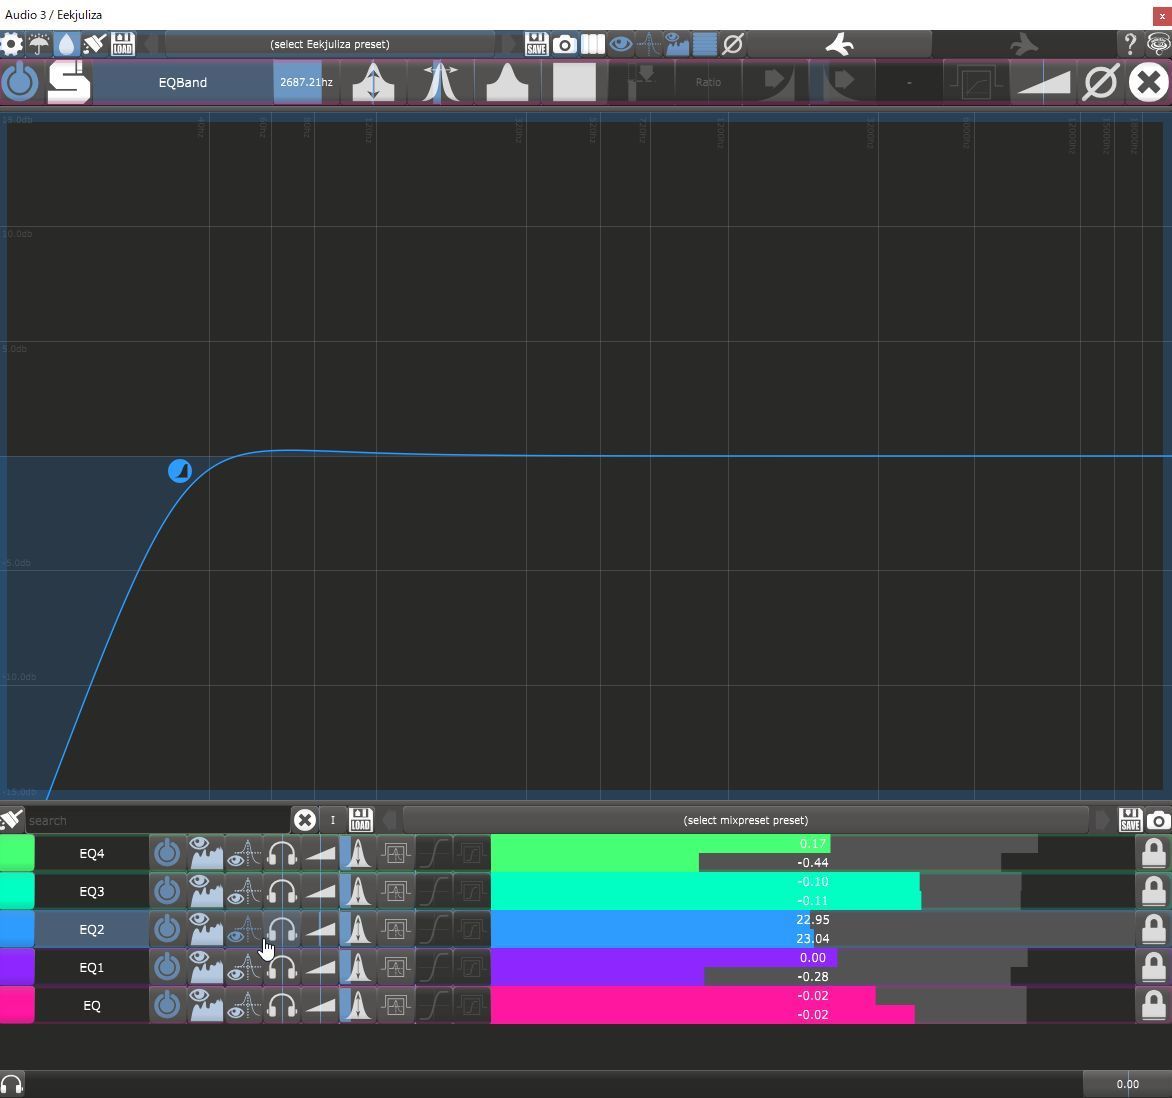Click the airplane icon in top bar
The height and width of the screenshot is (1098, 1172).
[x=840, y=44]
